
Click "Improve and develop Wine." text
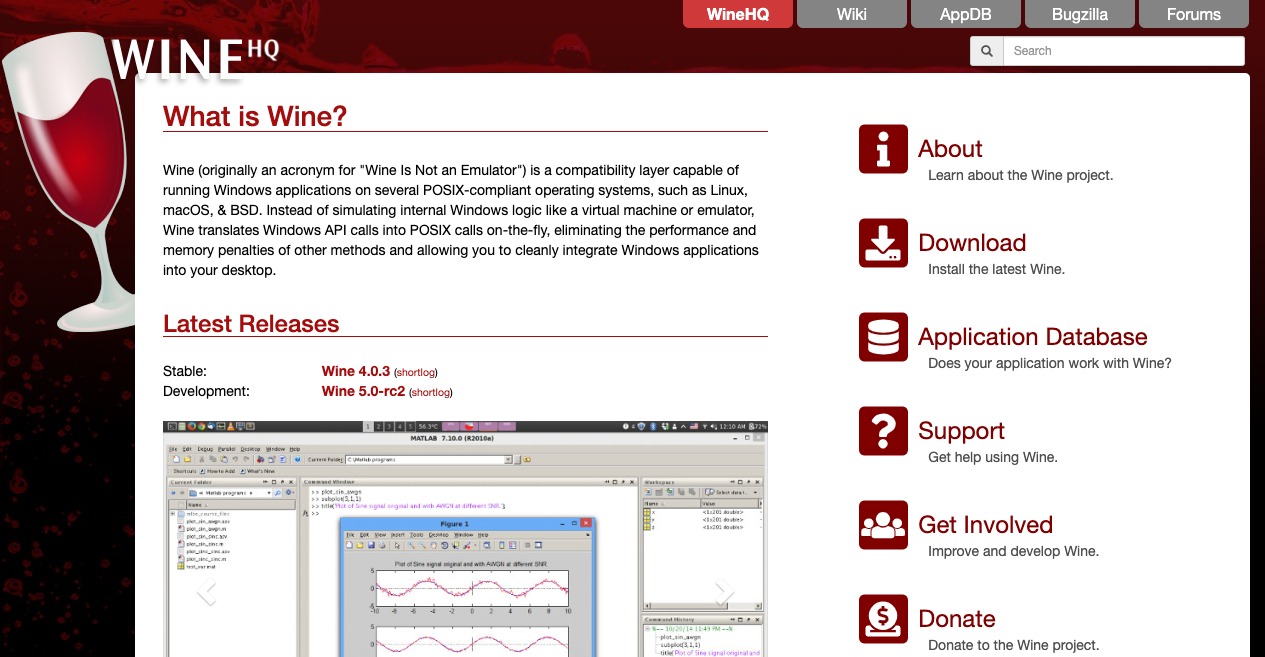[x=1013, y=551]
